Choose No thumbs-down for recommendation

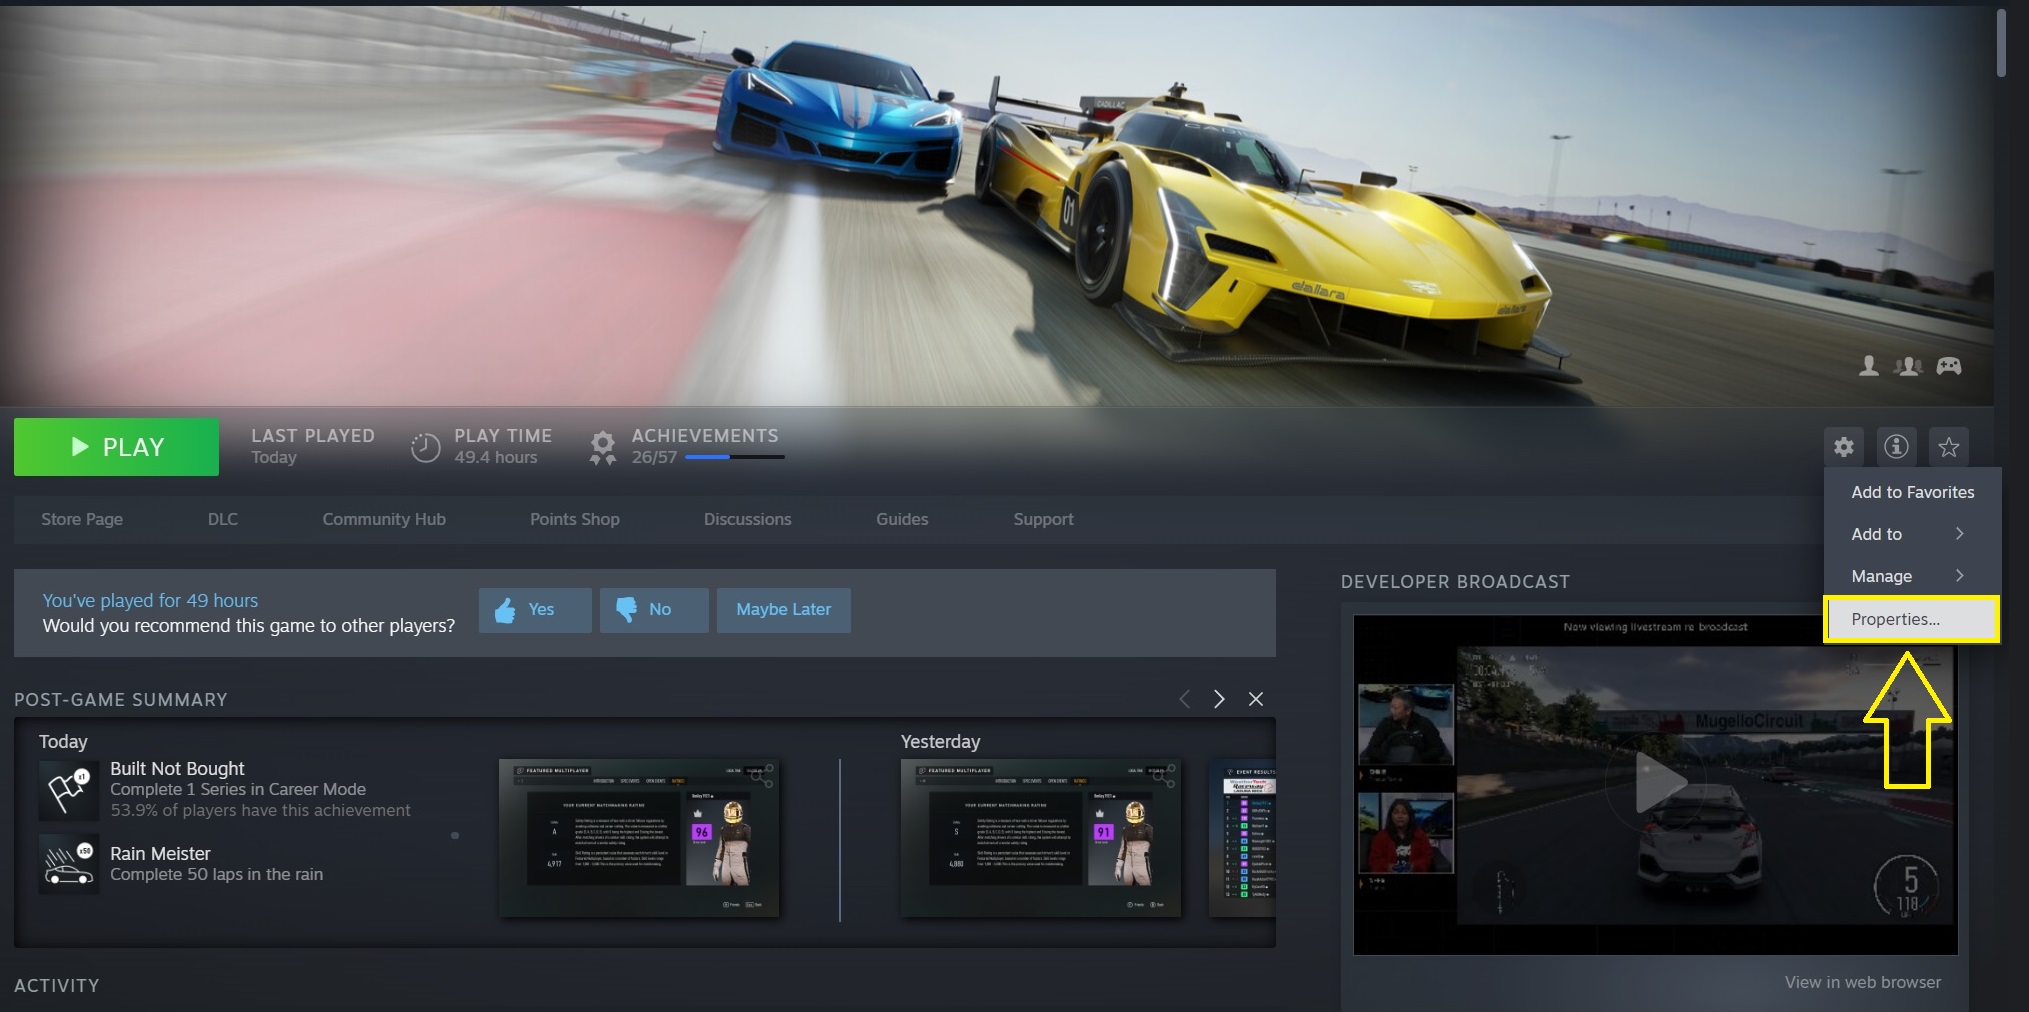[653, 610]
